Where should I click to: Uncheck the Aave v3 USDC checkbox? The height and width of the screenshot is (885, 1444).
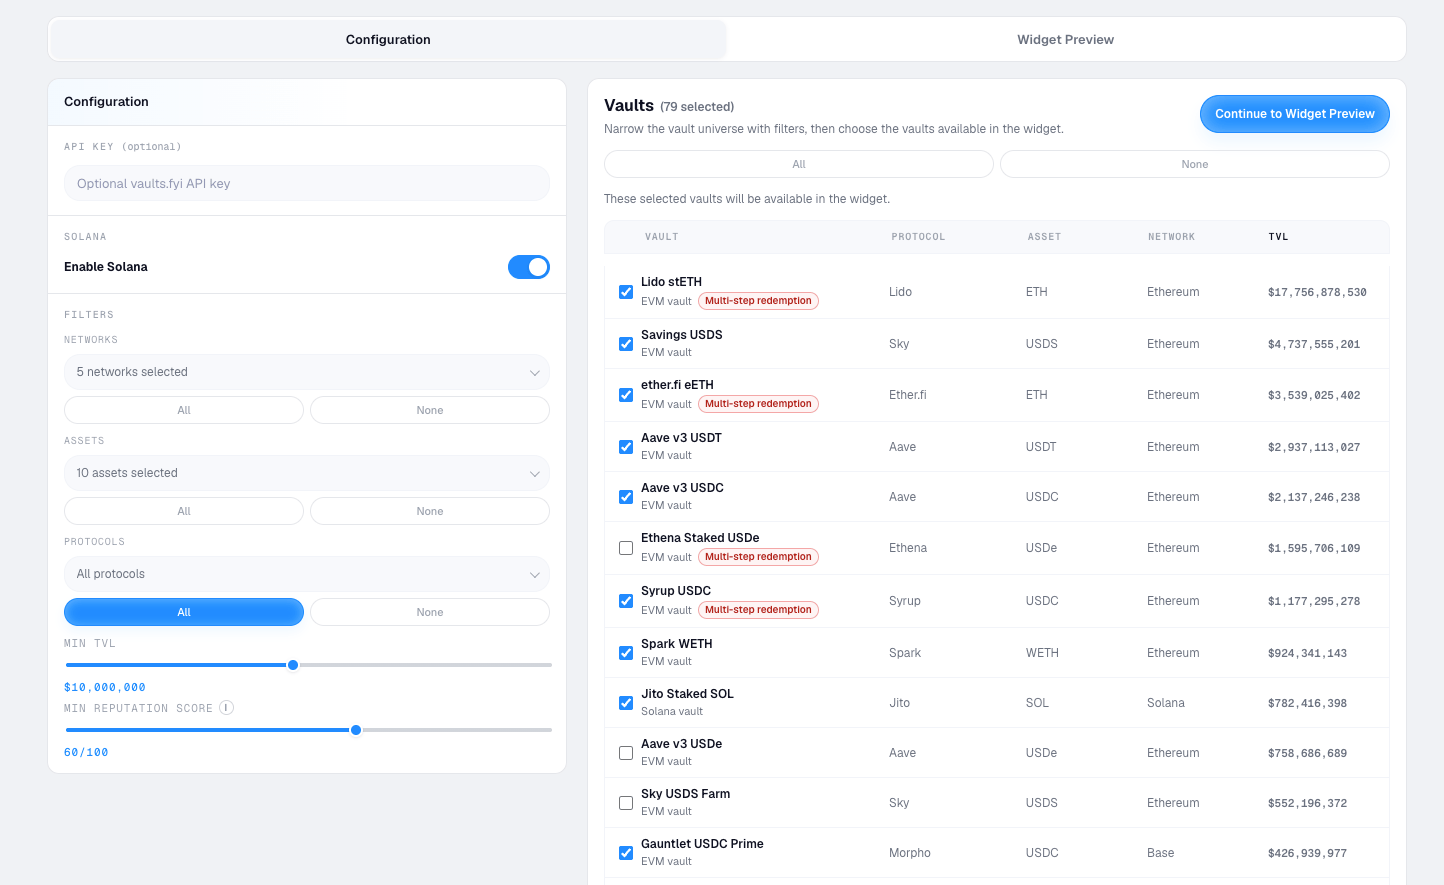pyautogui.click(x=626, y=497)
